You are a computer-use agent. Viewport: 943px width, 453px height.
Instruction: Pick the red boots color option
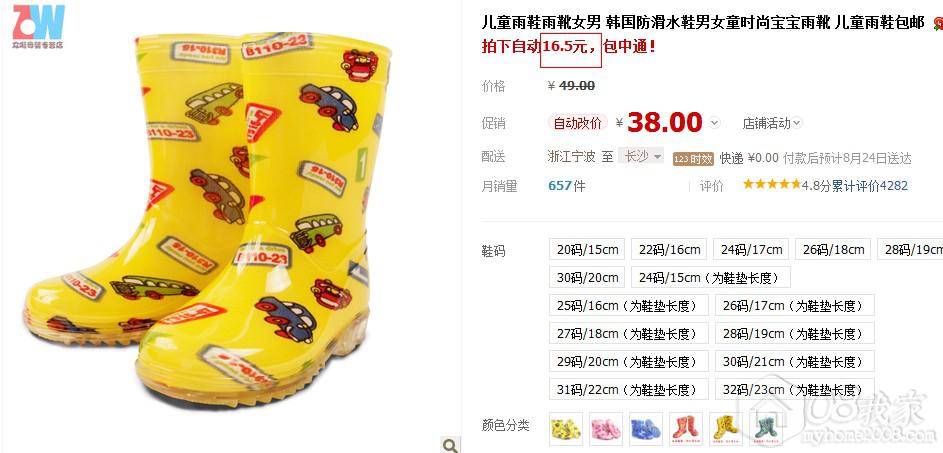click(686, 428)
